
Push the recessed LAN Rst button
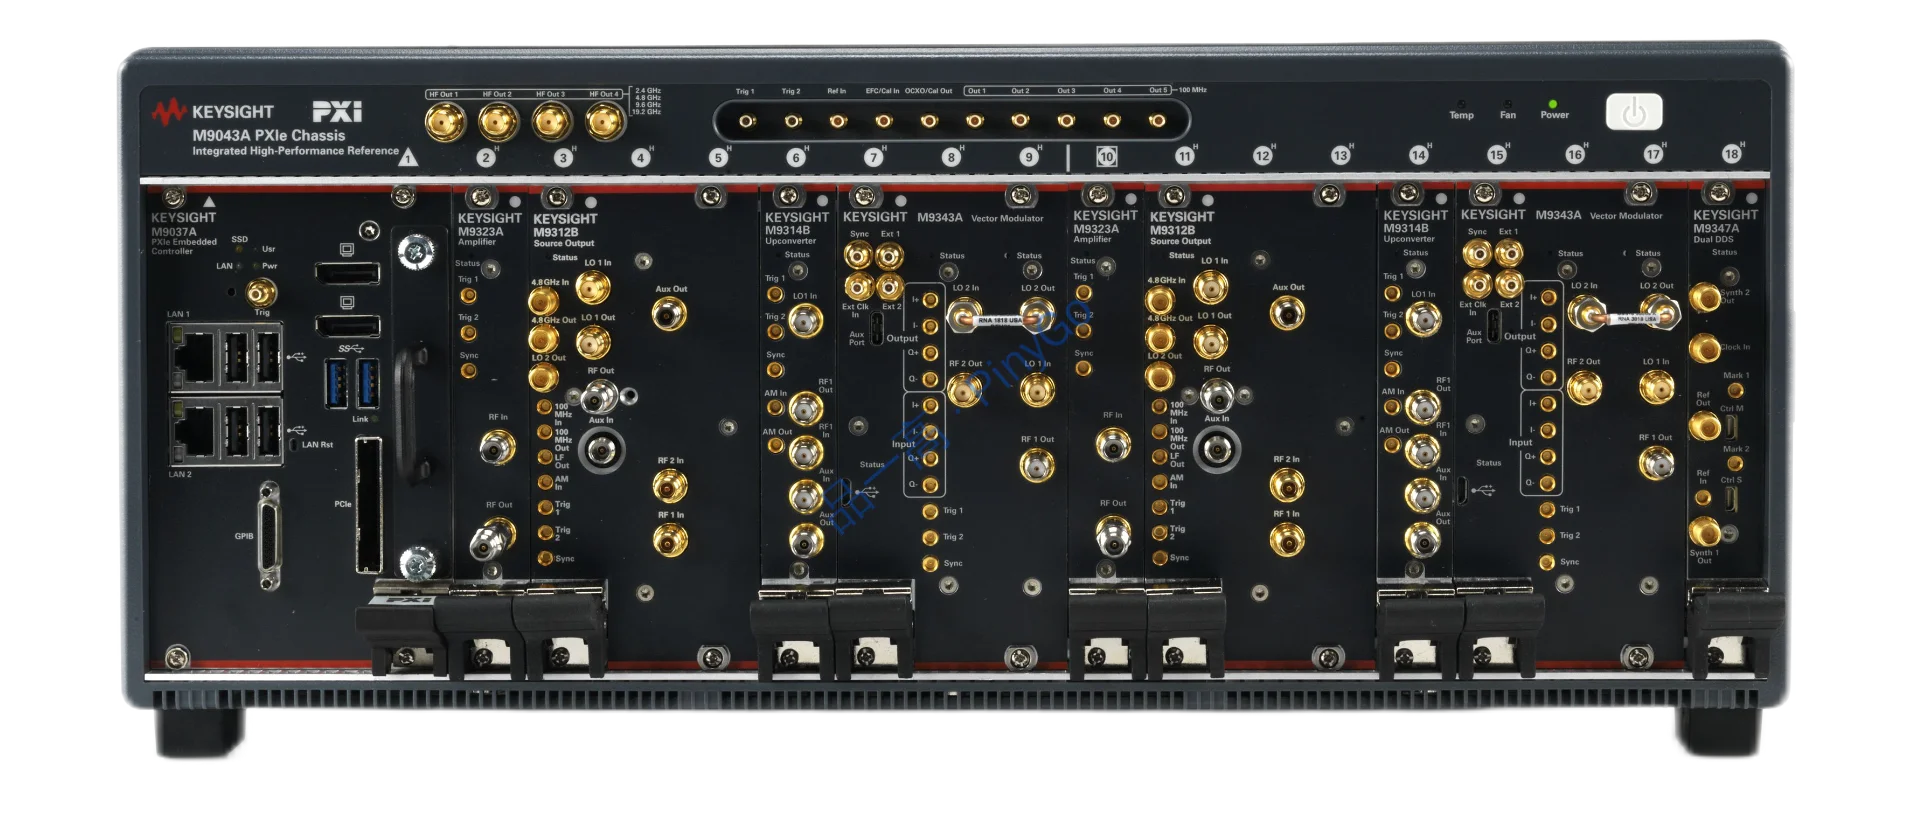tap(293, 444)
